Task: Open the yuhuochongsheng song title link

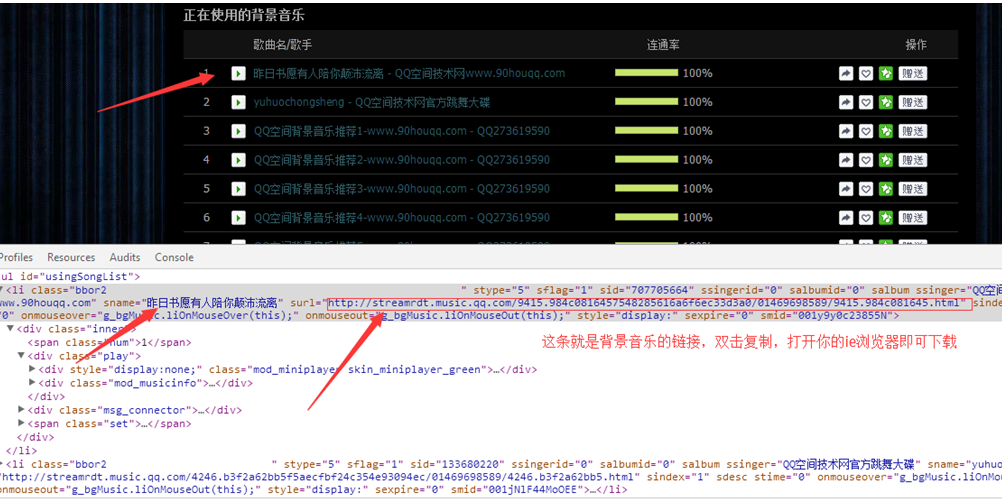Action: click(372, 102)
